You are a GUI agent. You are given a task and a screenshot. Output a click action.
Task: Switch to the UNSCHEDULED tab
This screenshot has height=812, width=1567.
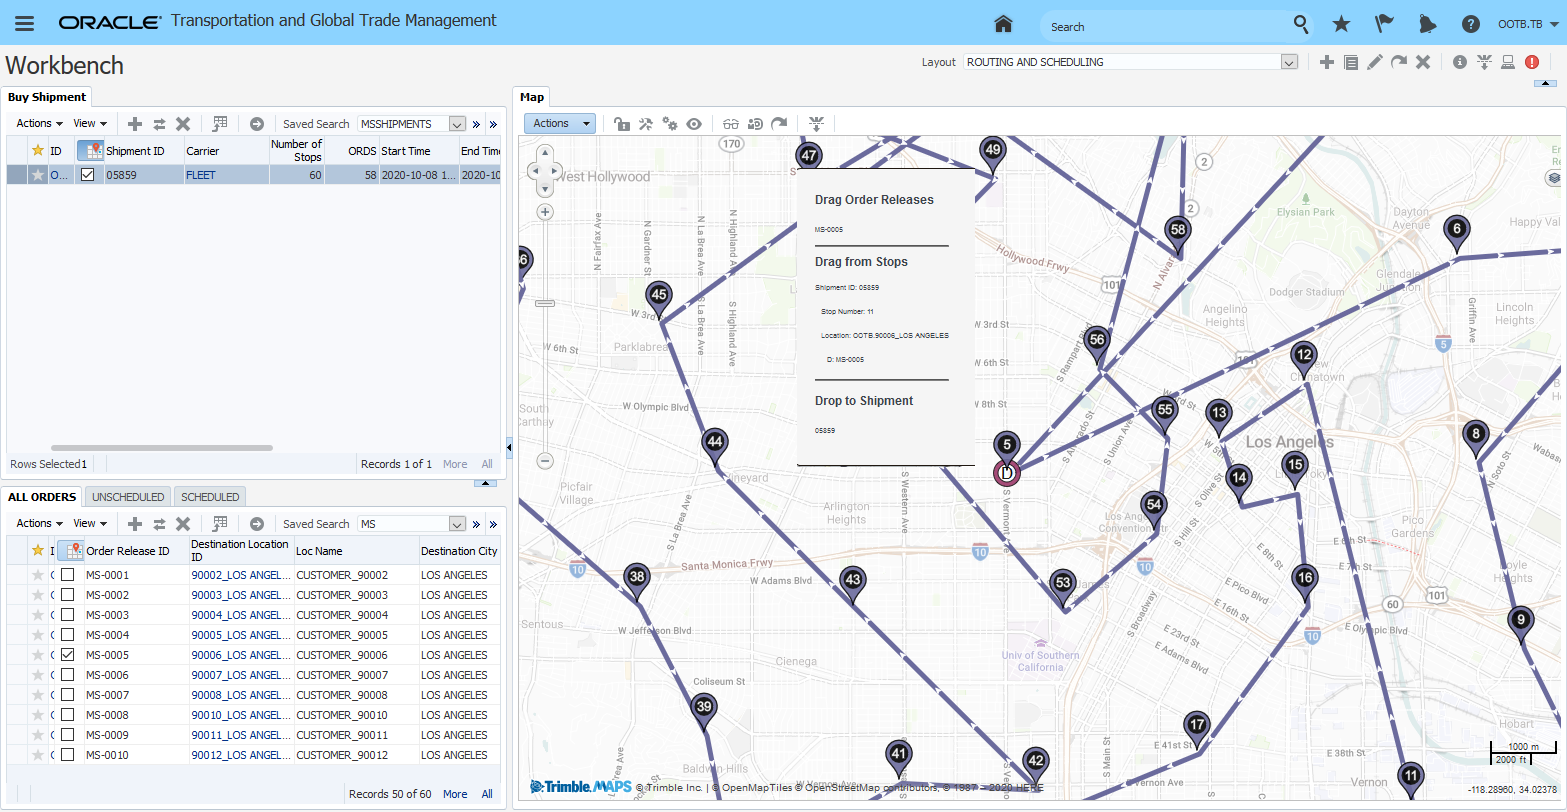(128, 497)
